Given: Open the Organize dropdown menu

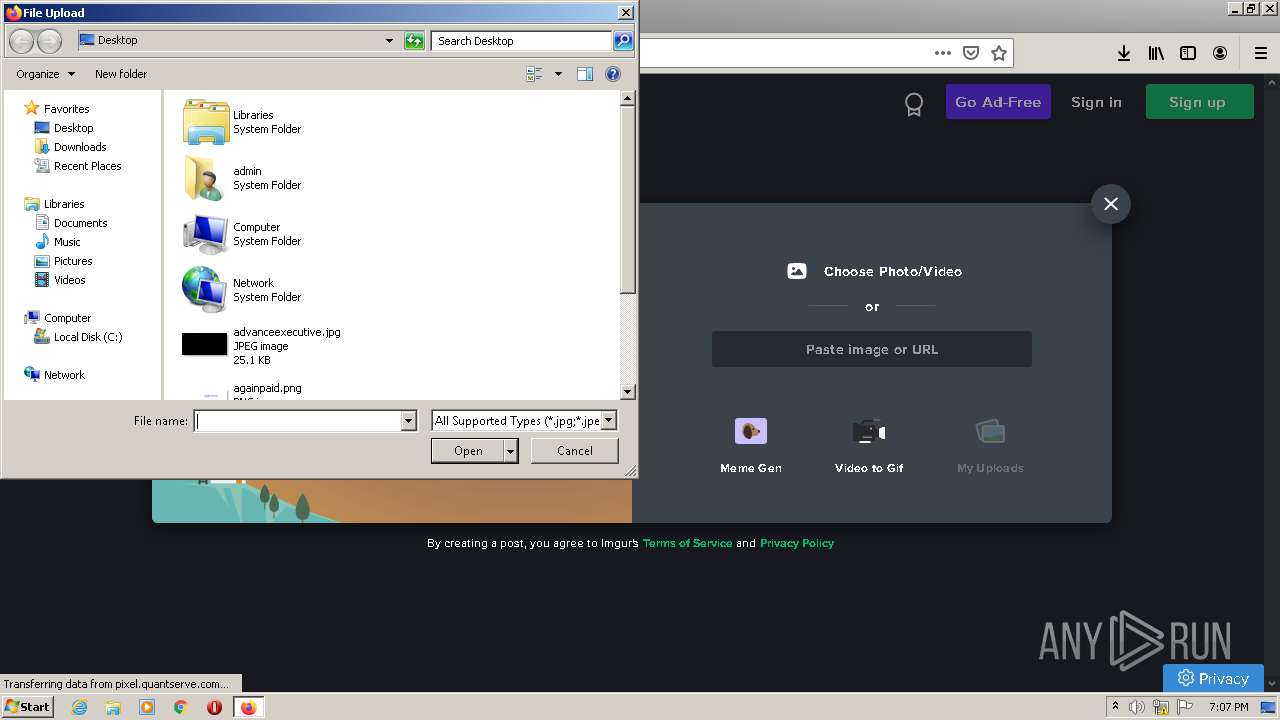Looking at the screenshot, I should [x=45, y=74].
